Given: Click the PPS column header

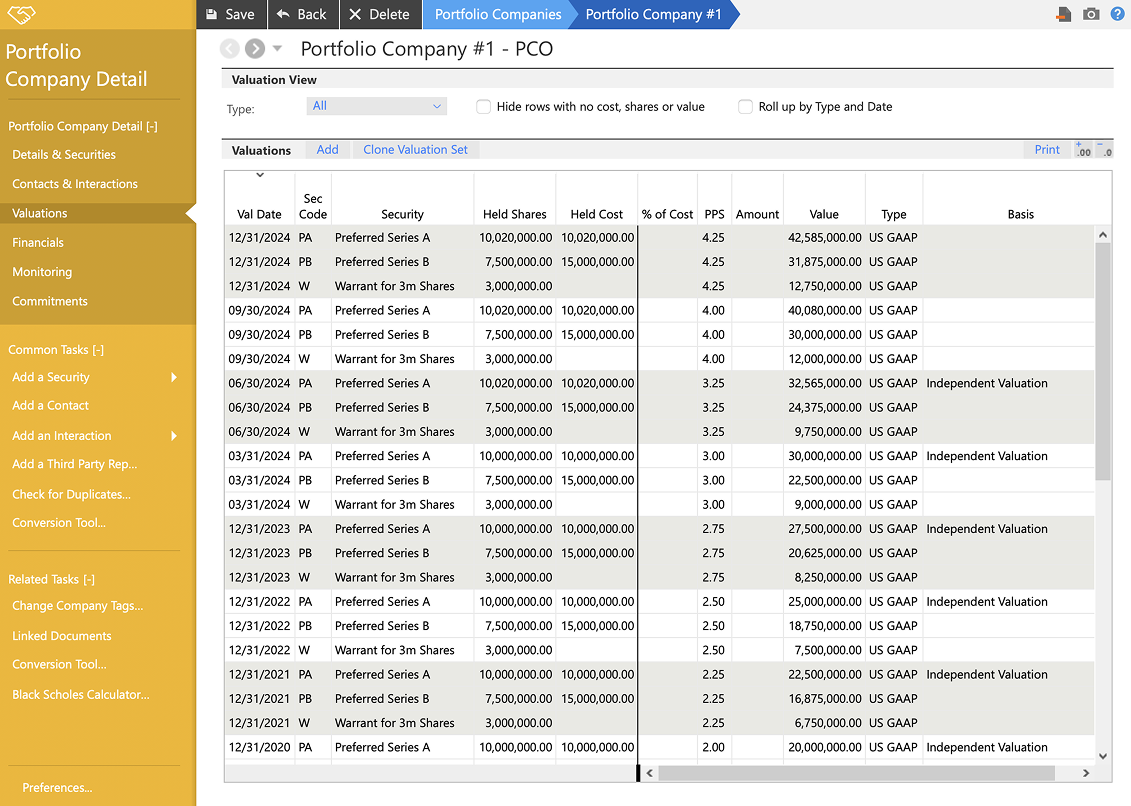Looking at the screenshot, I should point(714,214).
